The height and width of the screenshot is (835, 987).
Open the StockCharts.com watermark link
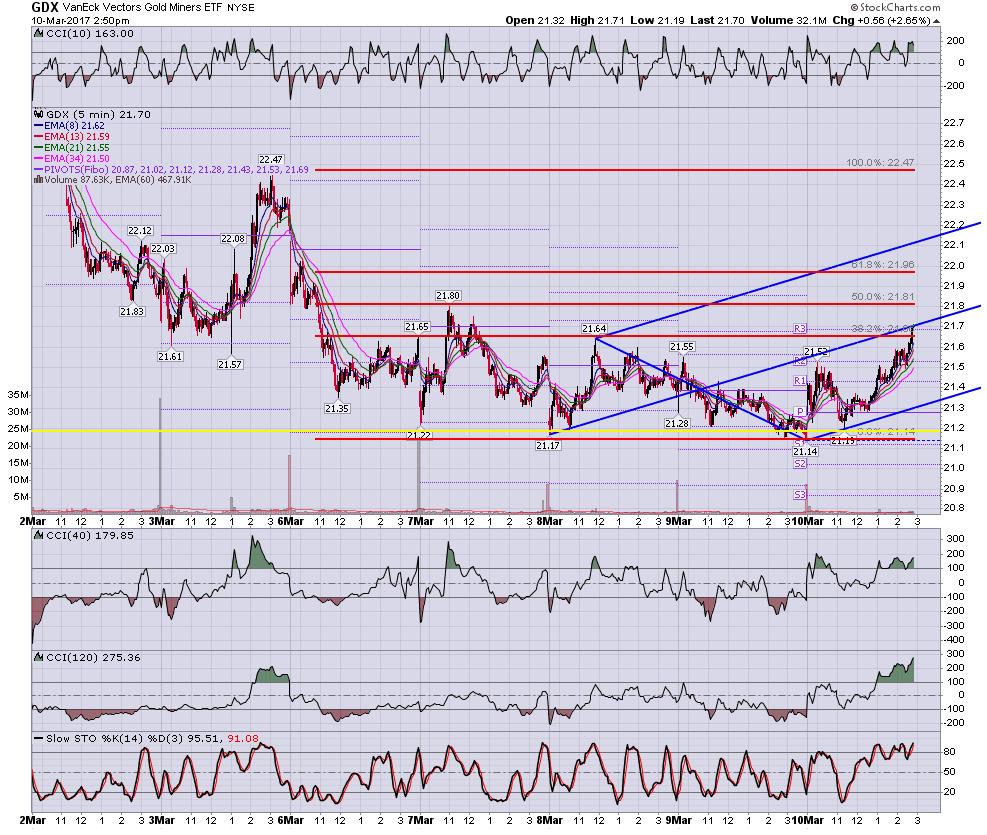point(895,8)
